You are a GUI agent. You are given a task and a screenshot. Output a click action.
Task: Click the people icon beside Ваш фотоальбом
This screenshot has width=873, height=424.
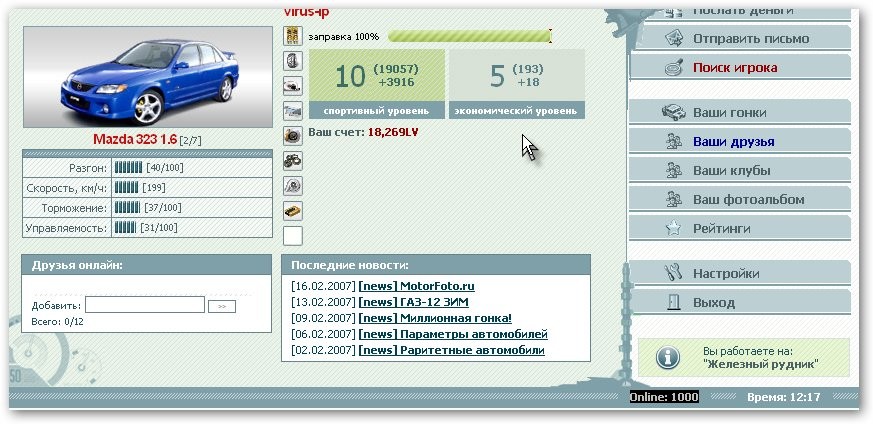click(x=674, y=199)
